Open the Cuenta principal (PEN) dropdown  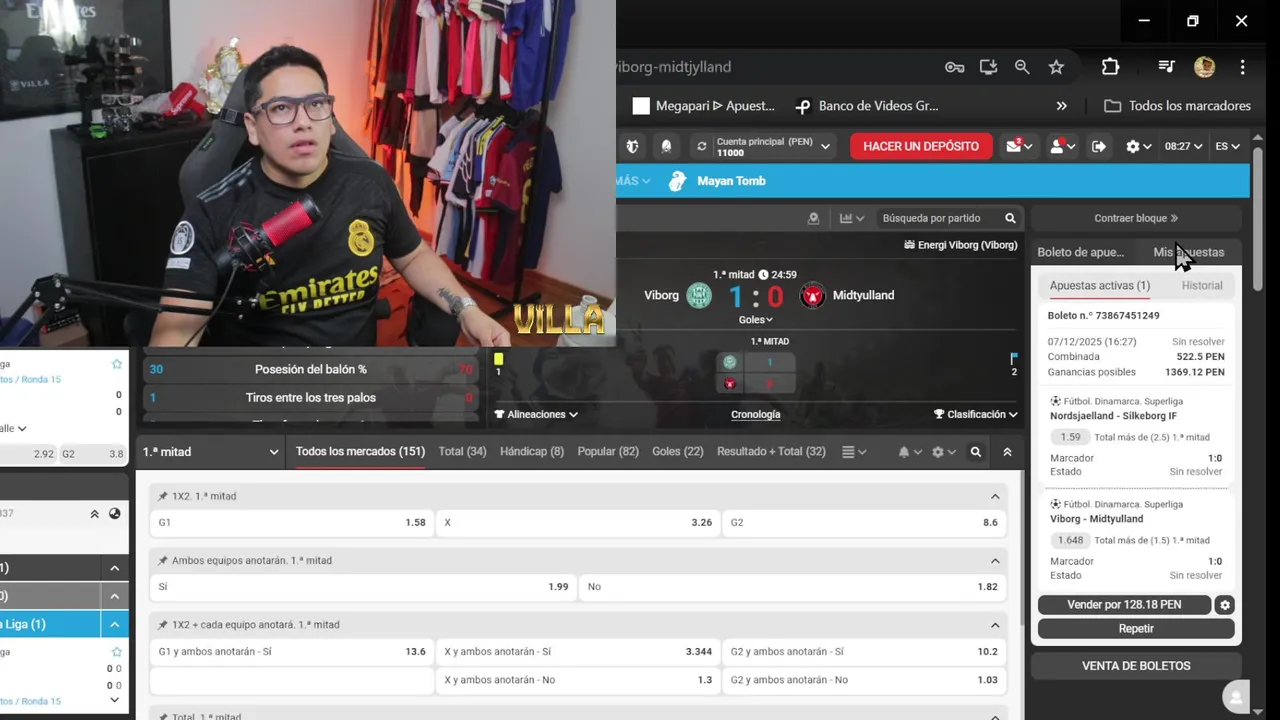coord(774,147)
